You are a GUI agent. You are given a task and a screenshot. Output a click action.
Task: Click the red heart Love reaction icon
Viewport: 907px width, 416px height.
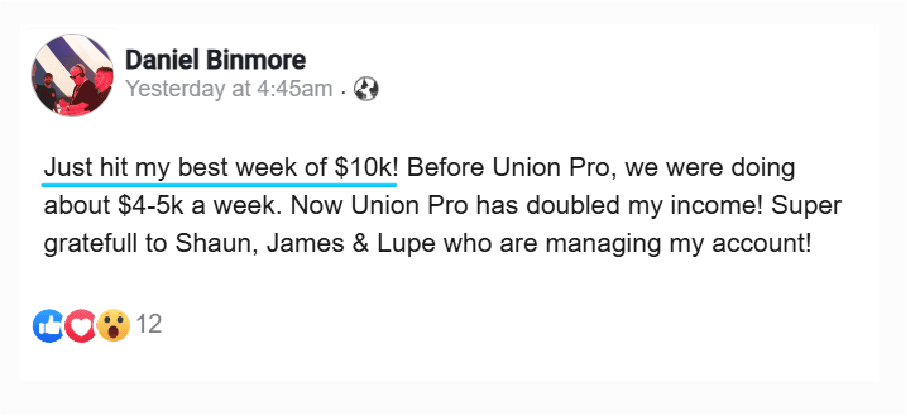pyautogui.click(x=80, y=326)
